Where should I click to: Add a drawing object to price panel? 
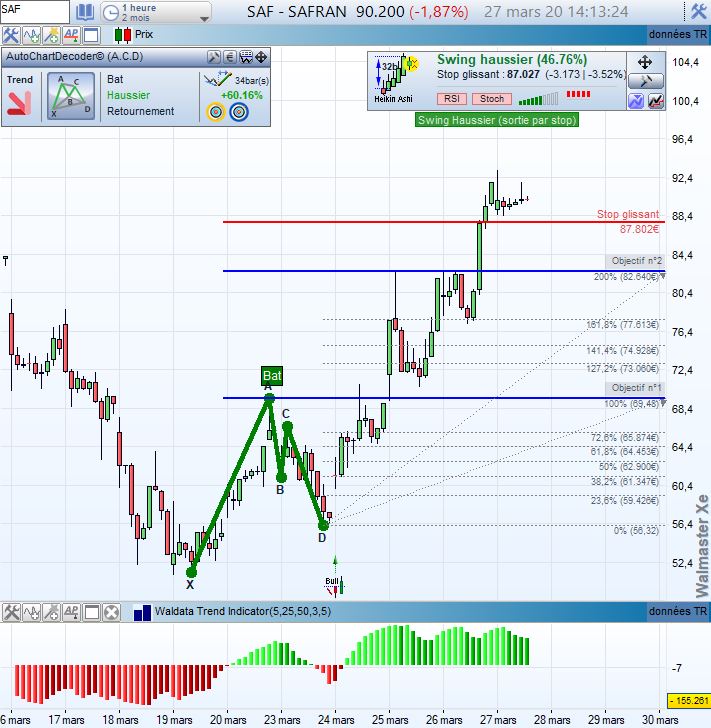[x=51, y=35]
